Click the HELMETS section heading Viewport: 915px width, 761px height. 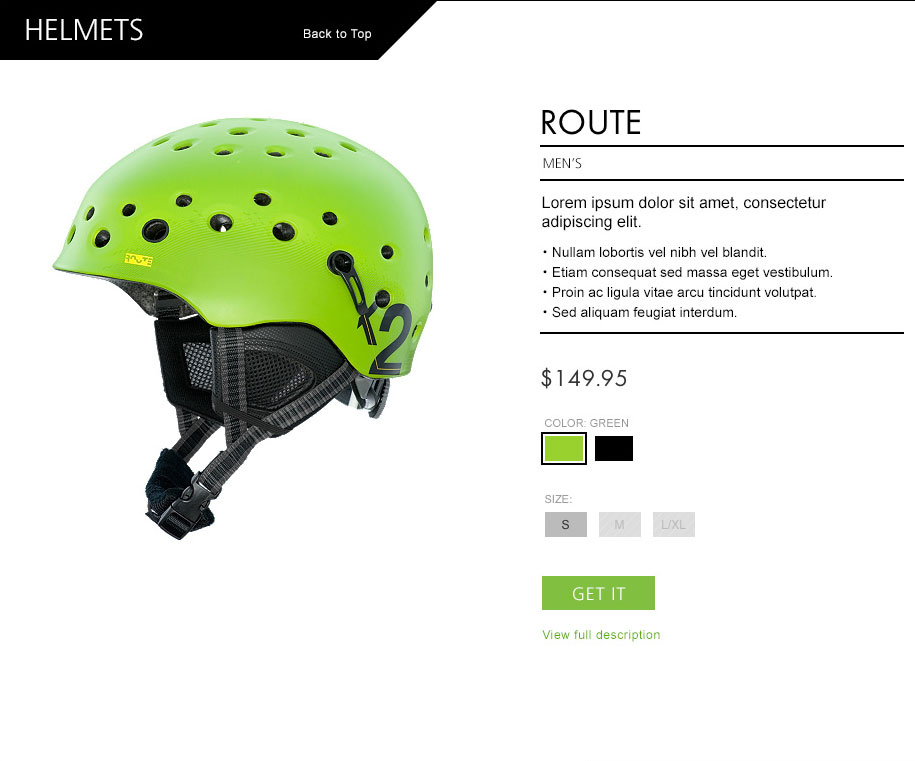(x=83, y=30)
